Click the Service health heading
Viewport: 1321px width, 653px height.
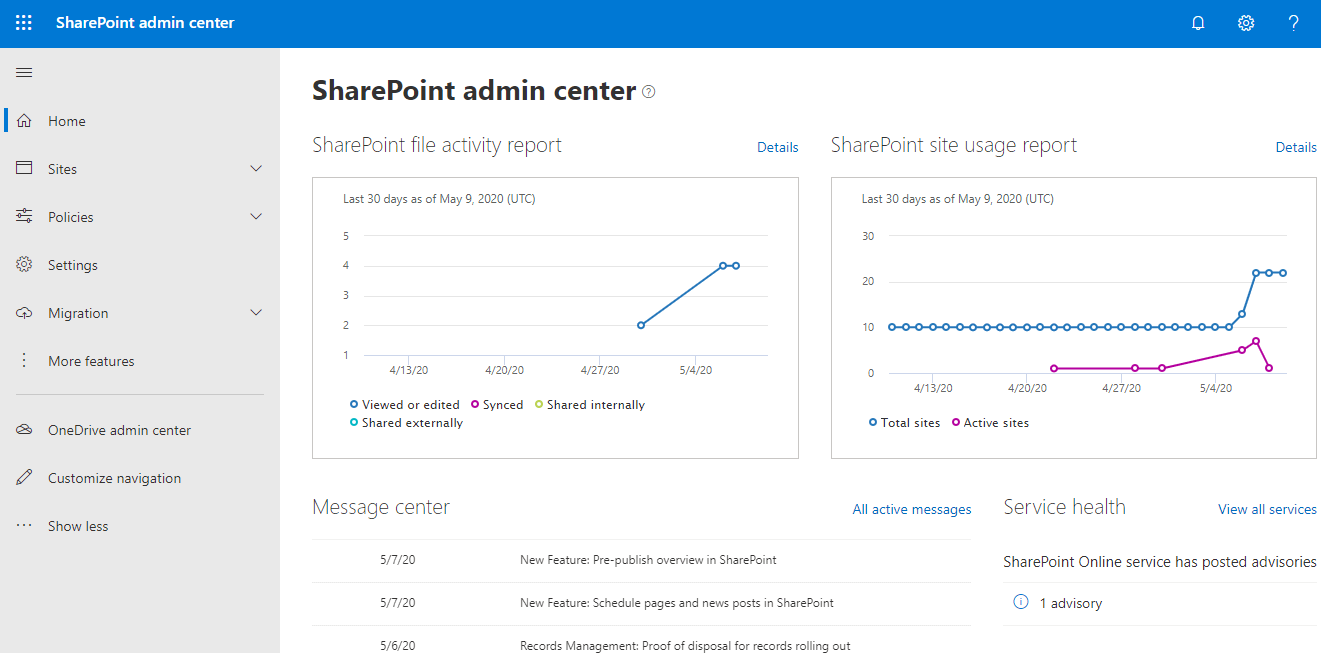click(x=1065, y=507)
